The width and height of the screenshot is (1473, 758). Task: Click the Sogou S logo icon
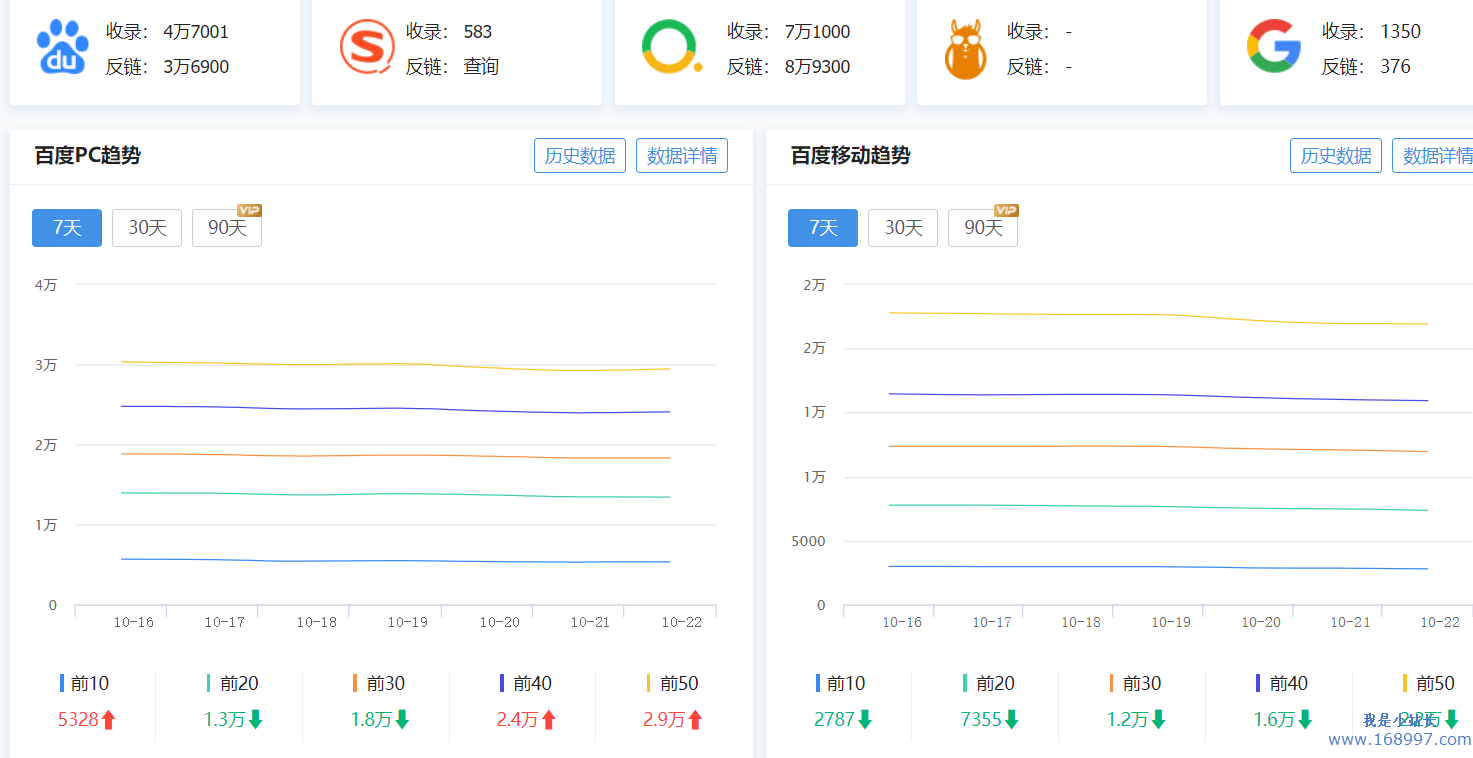(x=367, y=47)
